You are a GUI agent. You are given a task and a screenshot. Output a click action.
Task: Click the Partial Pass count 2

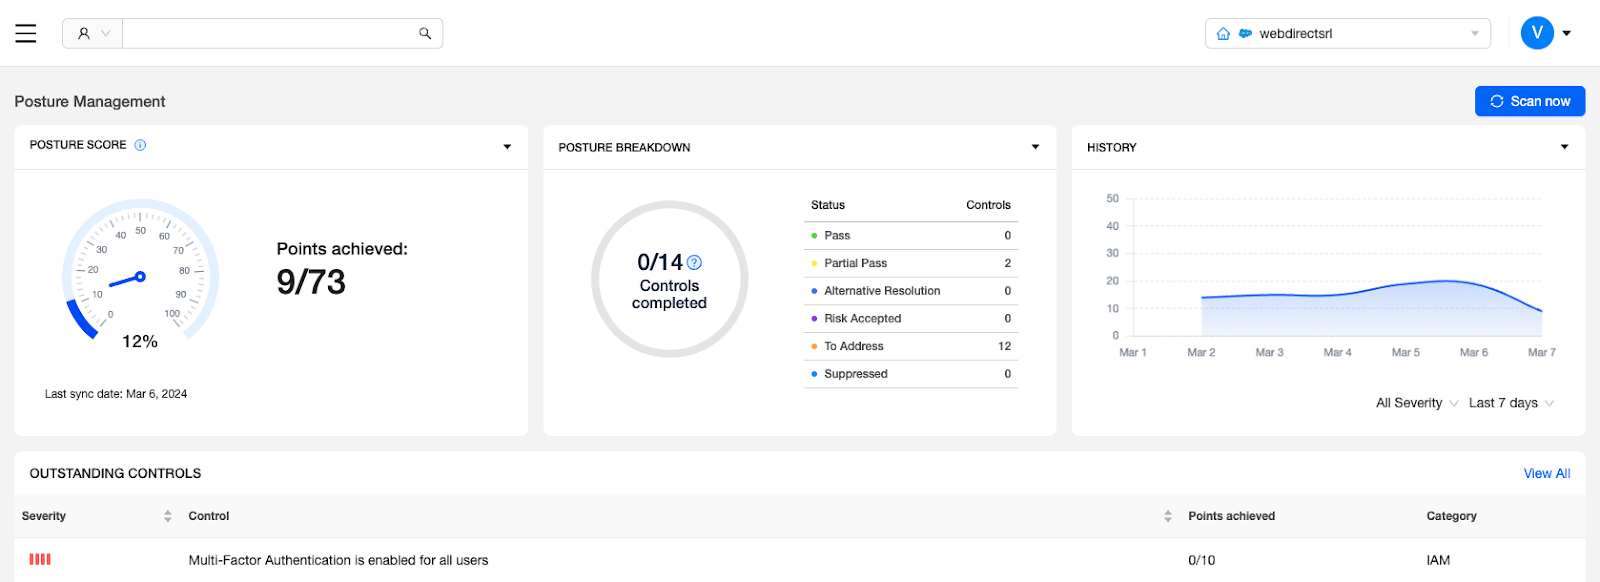(x=1007, y=263)
